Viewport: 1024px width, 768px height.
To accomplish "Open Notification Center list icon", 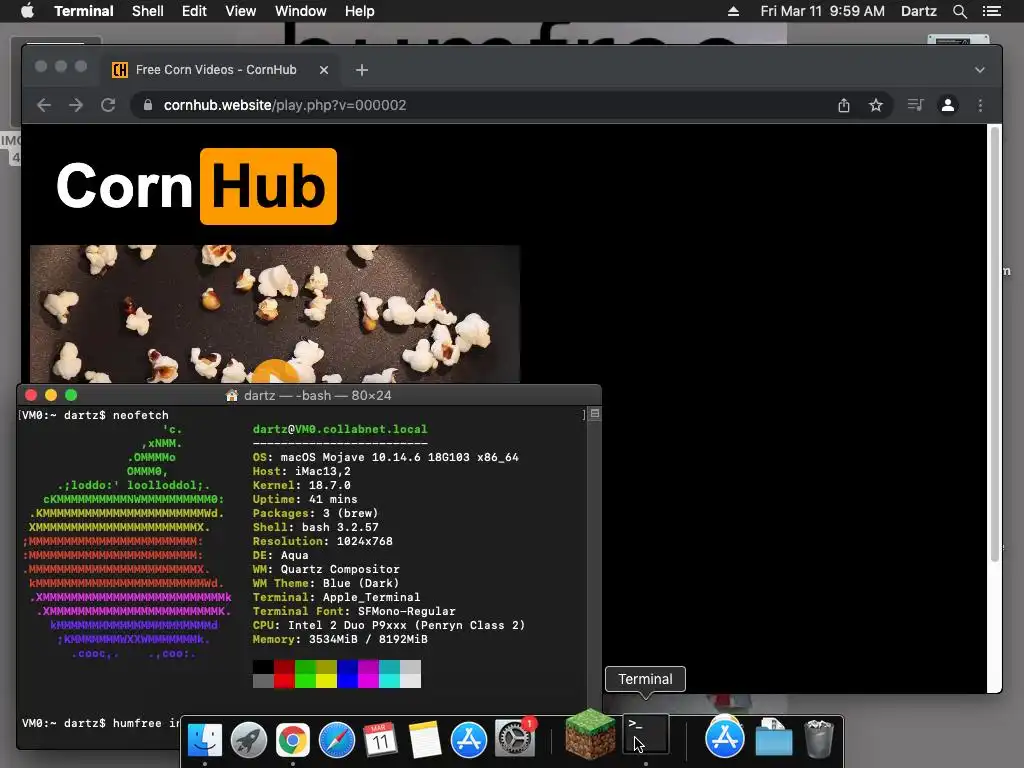I will (991, 11).
